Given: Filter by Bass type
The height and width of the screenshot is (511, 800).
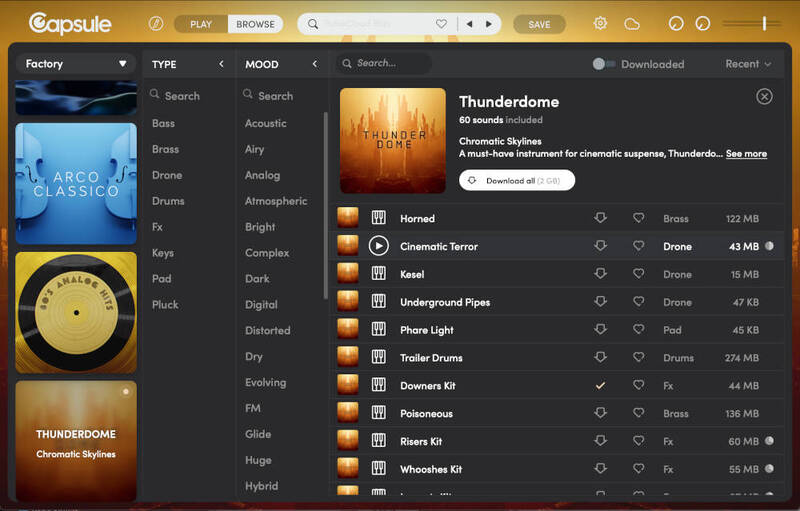Looking at the screenshot, I should click(x=163, y=123).
